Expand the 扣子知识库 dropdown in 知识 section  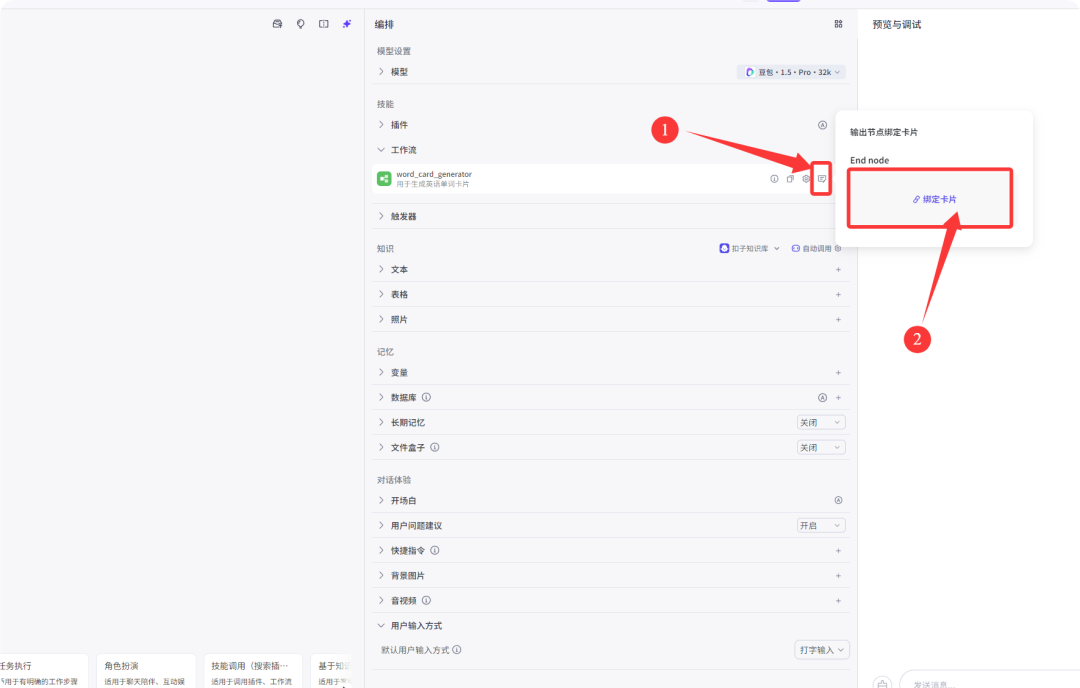click(x=748, y=247)
